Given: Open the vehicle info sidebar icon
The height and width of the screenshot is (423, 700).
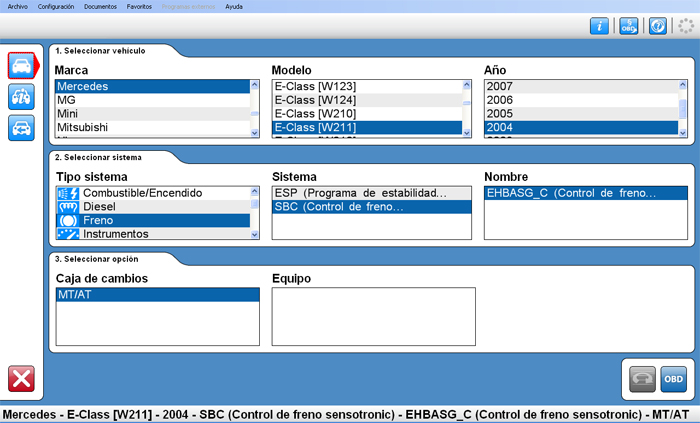Looking at the screenshot, I should tap(21, 97).
